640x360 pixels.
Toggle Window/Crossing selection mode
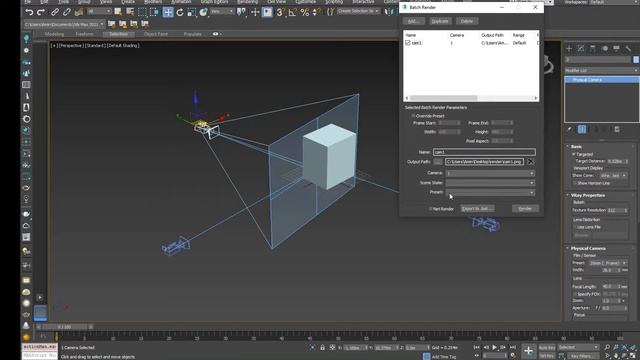(x=154, y=12)
